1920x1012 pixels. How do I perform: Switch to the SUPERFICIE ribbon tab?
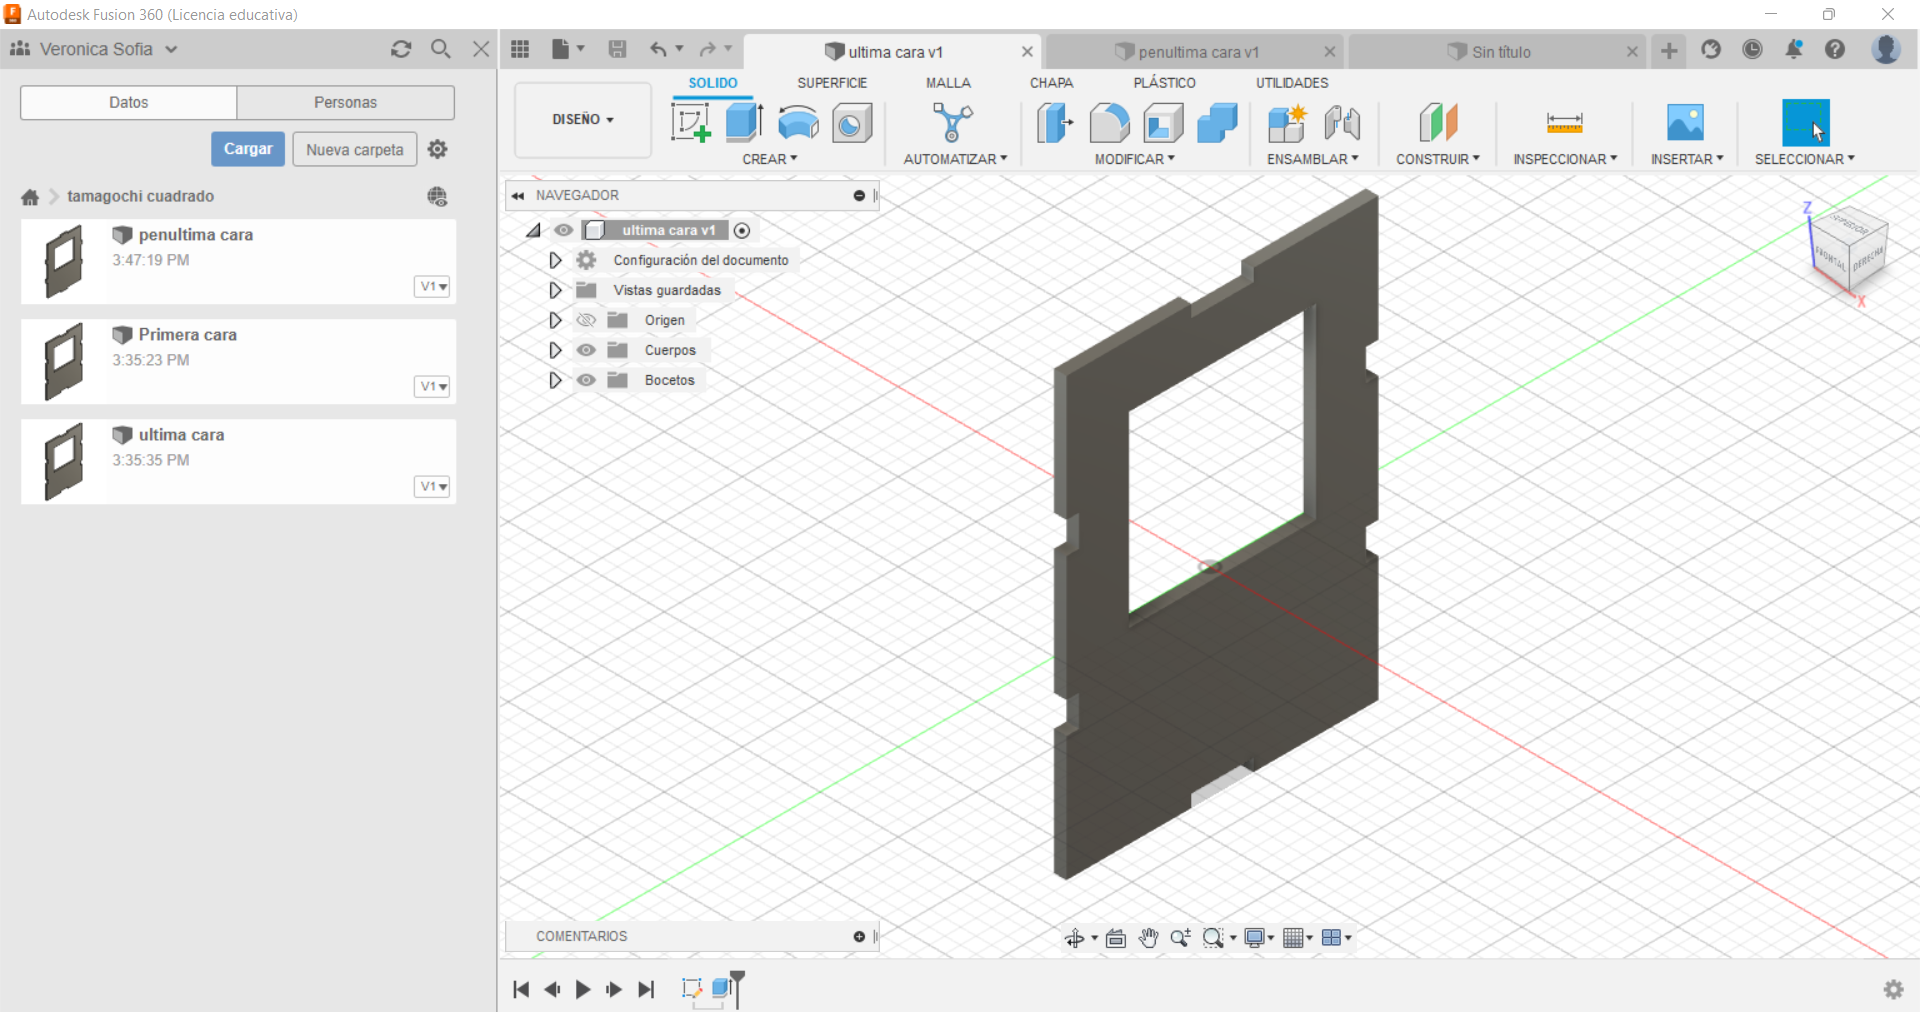831,83
